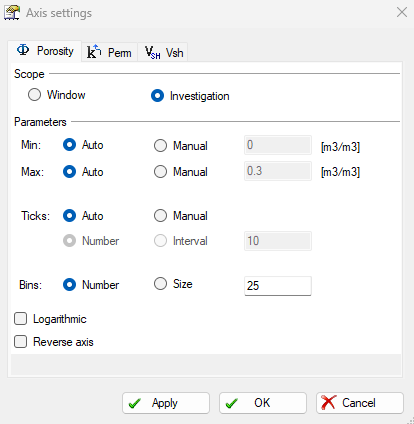This screenshot has height=424, width=414.
Task: Click the Porosity phi symbol icon
Action: (x=23, y=50)
